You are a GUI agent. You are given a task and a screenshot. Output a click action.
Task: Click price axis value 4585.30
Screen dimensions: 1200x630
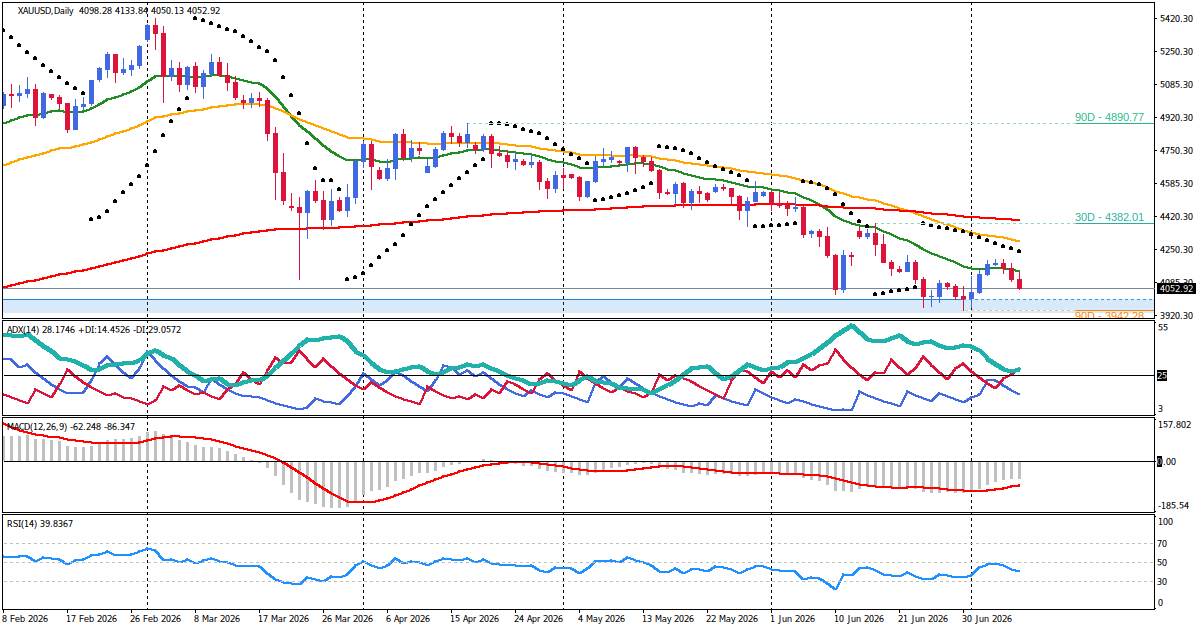pyautogui.click(x=1177, y=184)
